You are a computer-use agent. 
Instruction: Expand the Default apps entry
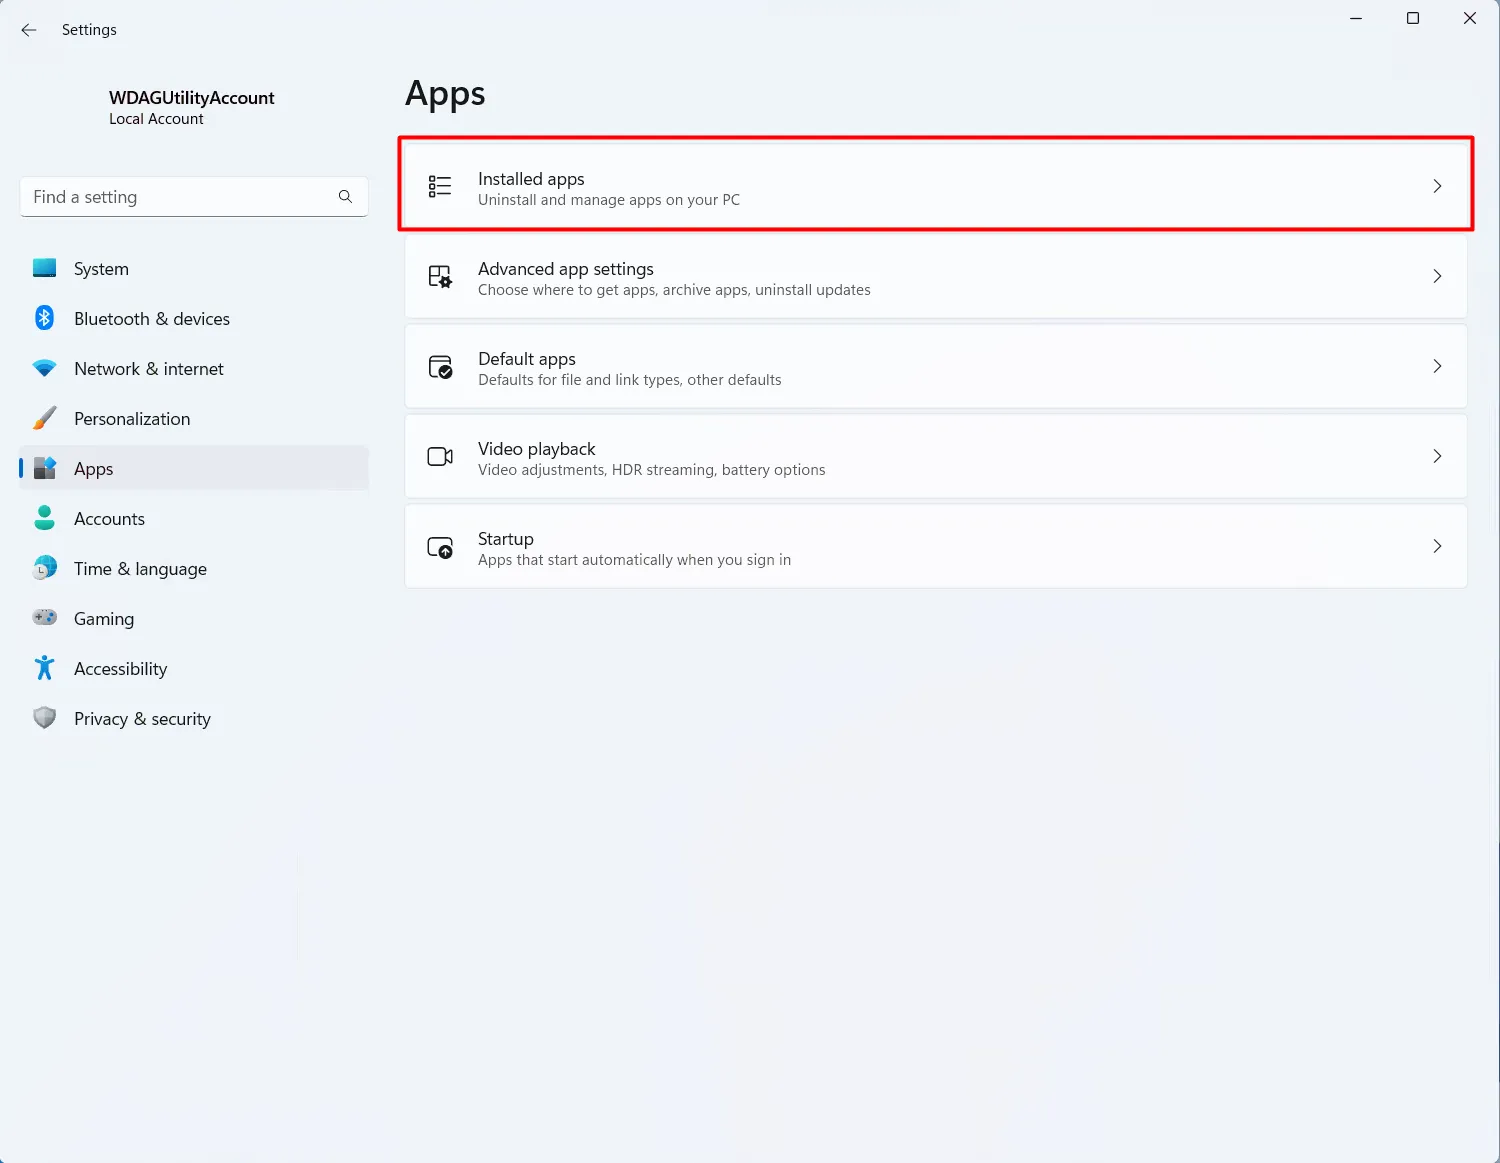point(1437,366)
